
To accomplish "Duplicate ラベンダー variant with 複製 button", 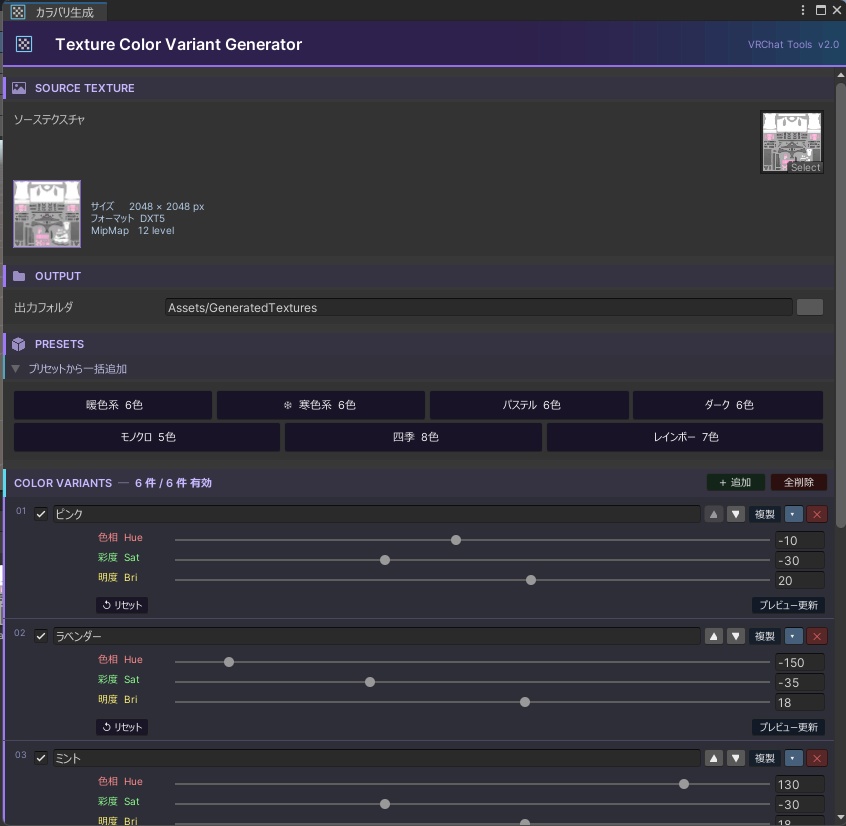I will click(x=765, y=636).
